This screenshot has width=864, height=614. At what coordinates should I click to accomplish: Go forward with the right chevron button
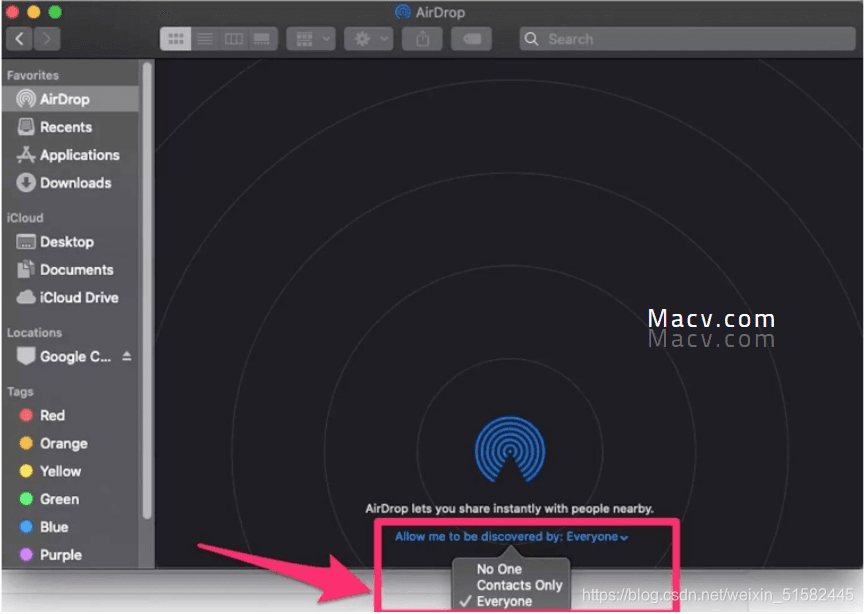(x=47, y=39)
